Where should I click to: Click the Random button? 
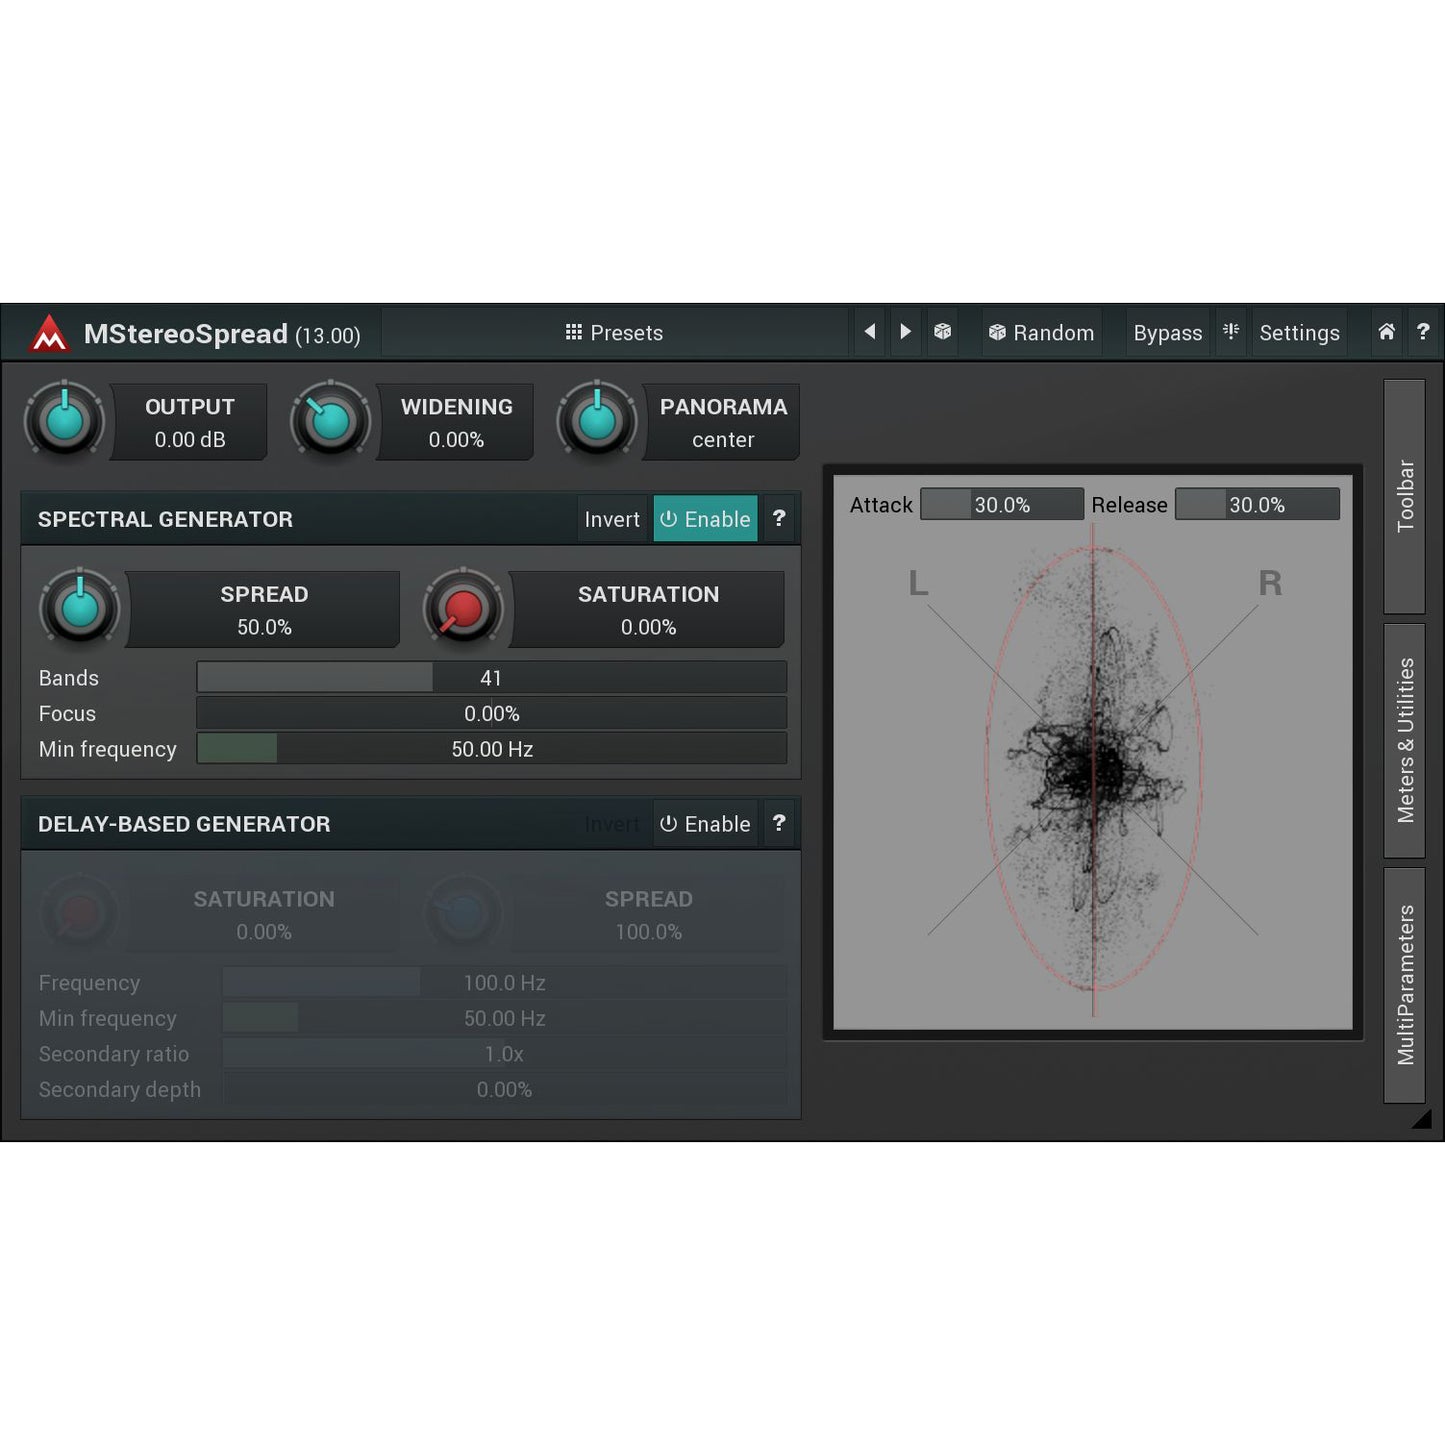(1041, 333)
